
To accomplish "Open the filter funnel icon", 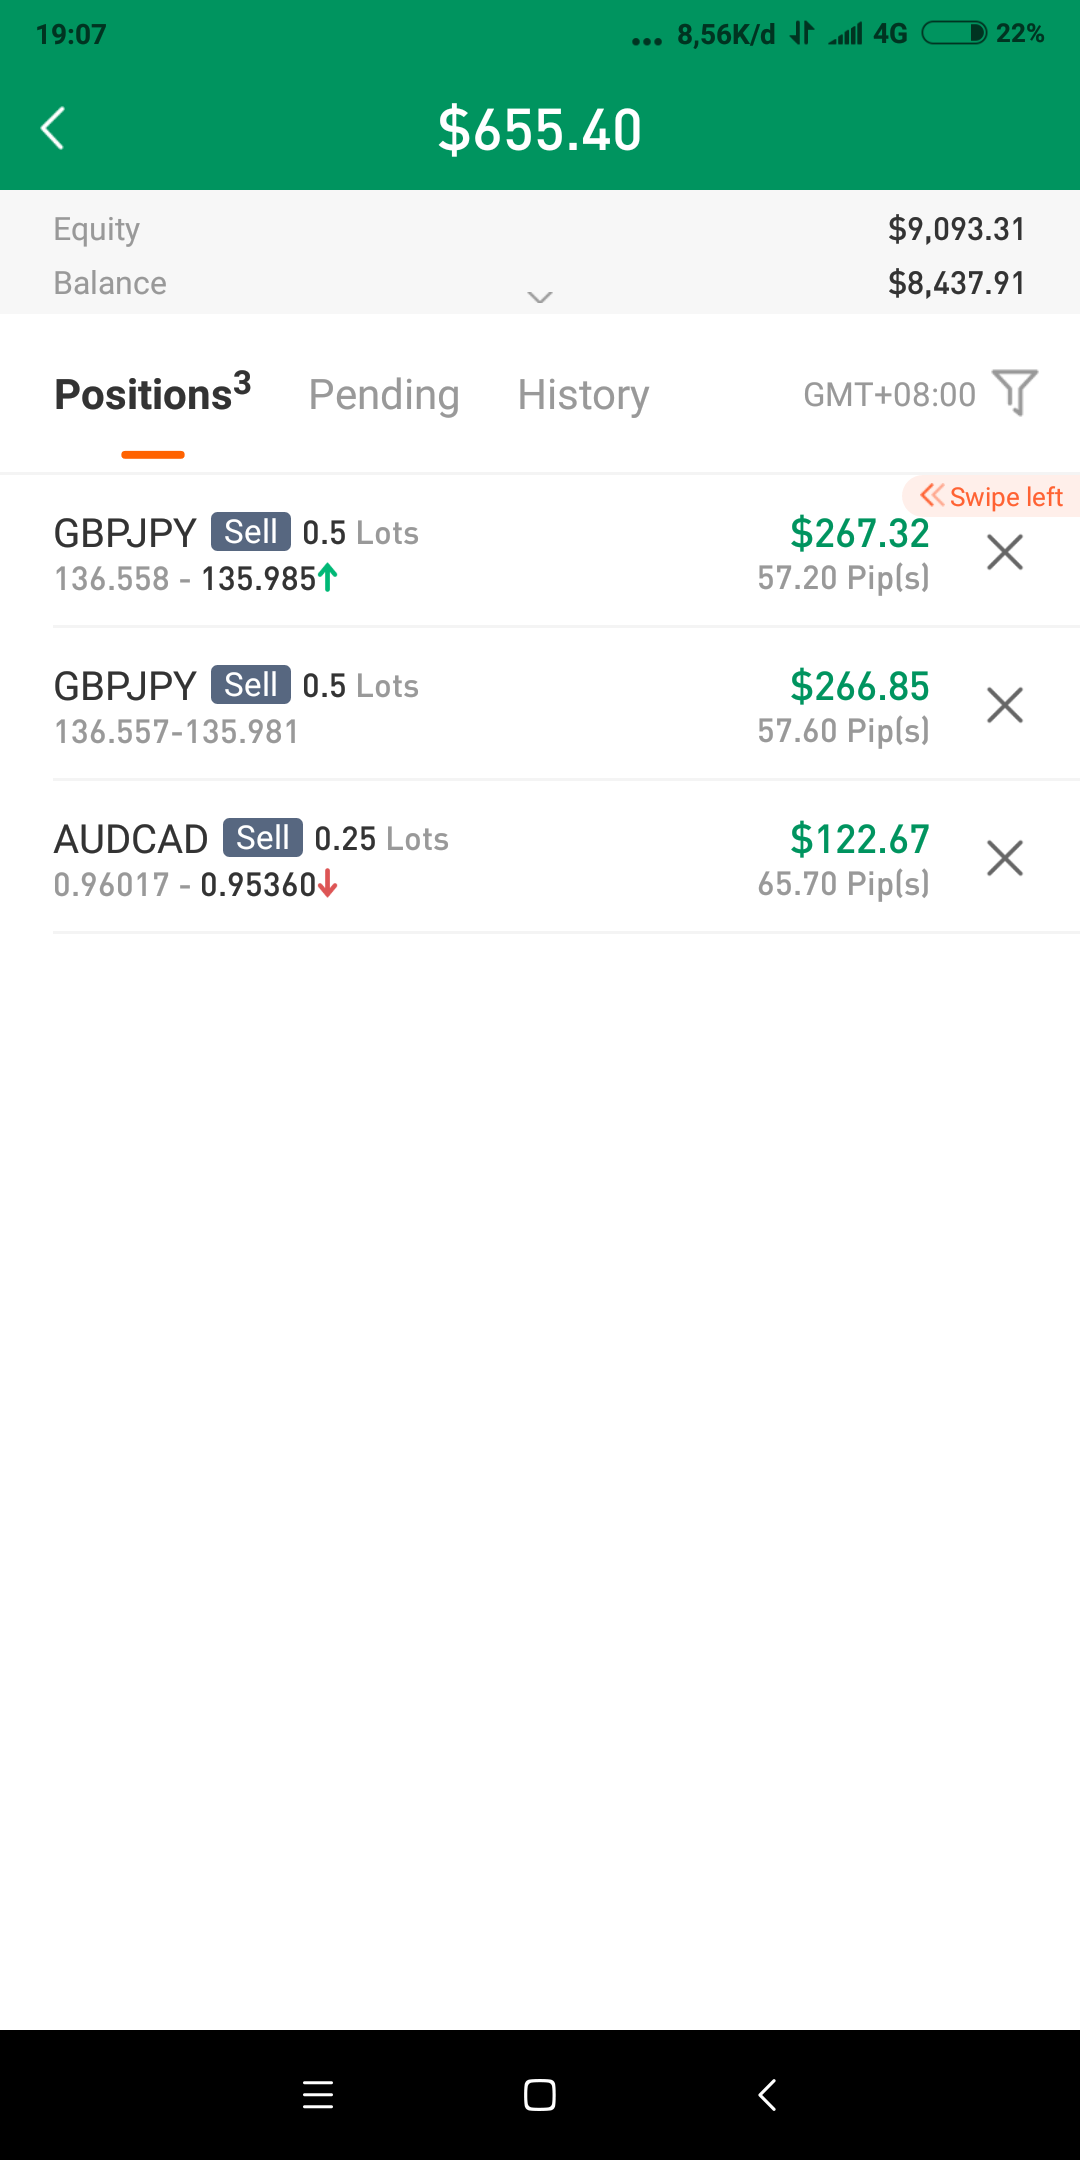I will (1014, 392).
